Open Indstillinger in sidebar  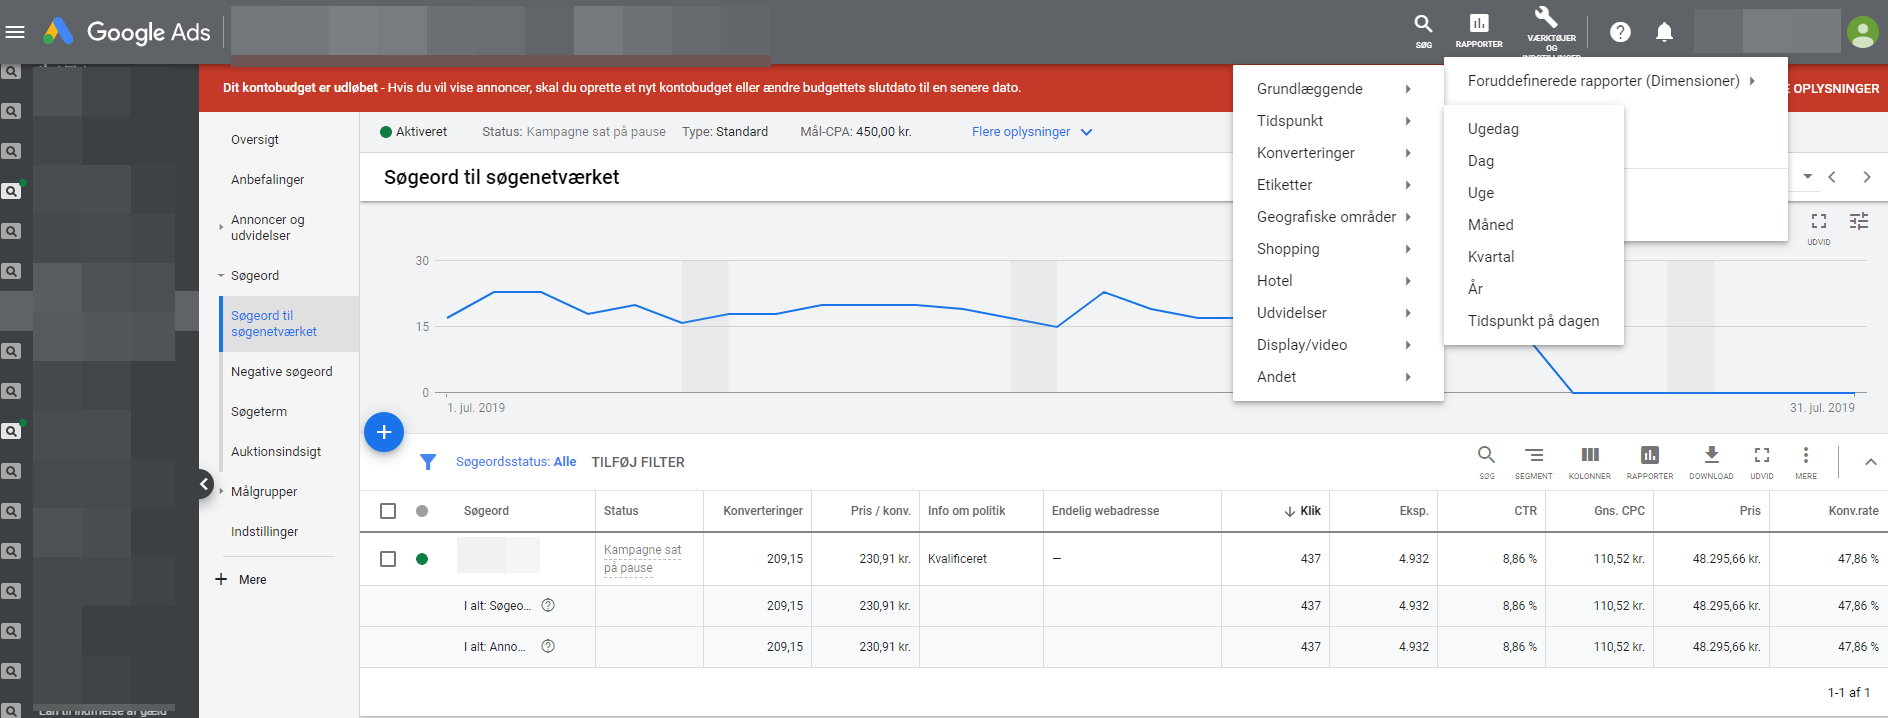pos(264,532)
